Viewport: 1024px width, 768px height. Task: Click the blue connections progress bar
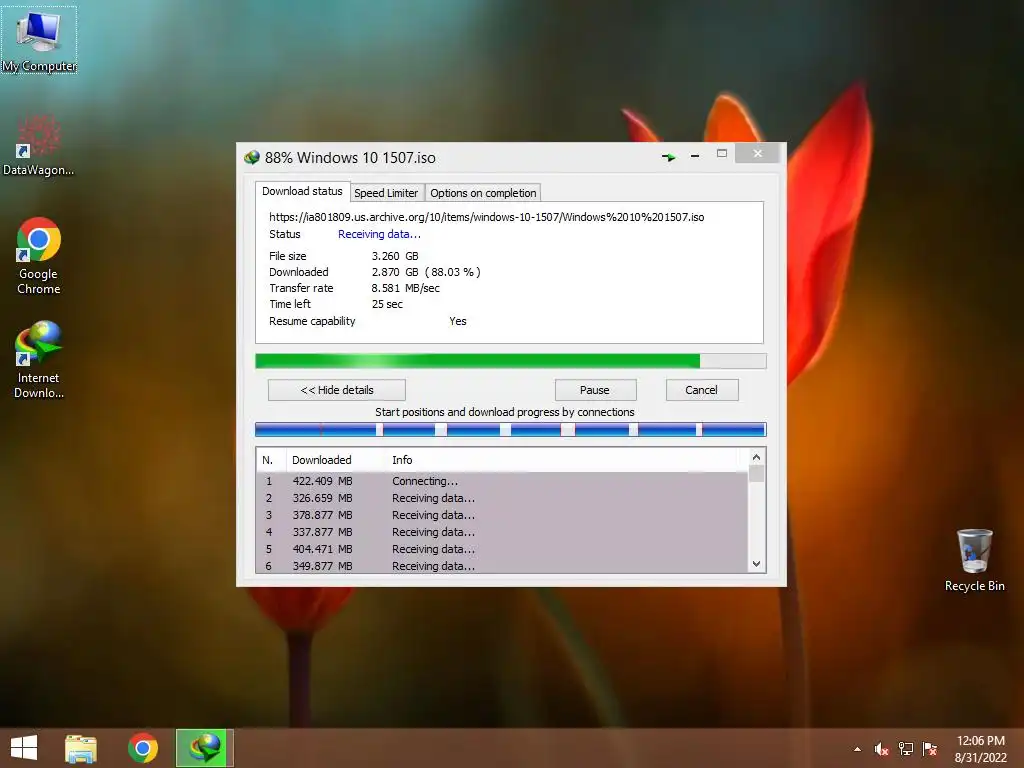click(511, 430)
